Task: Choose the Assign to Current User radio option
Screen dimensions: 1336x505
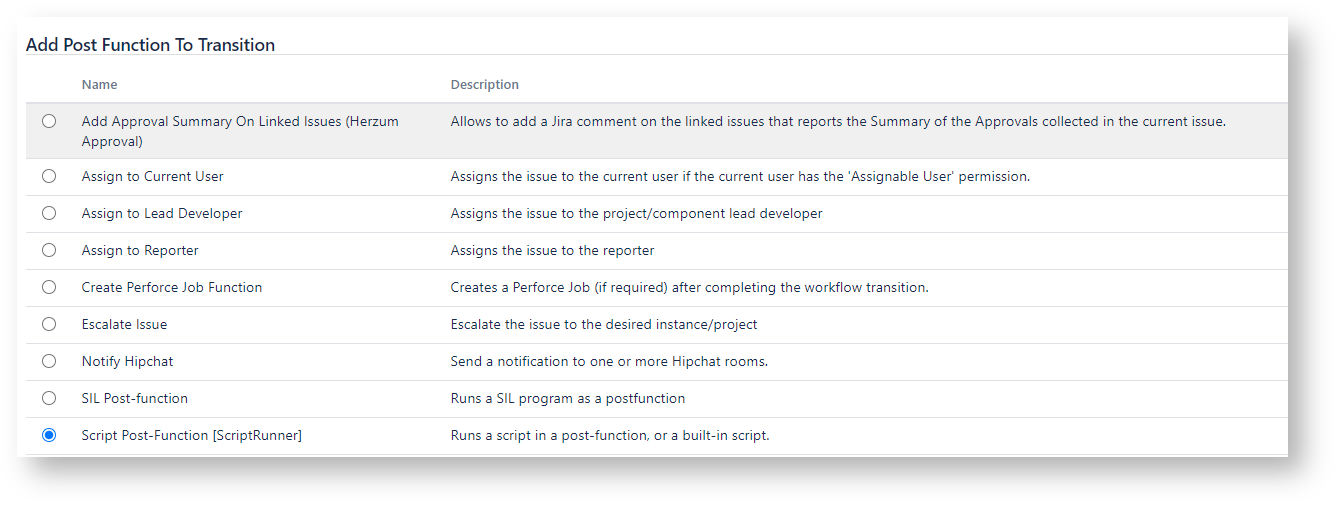Action: tap(49, 176)
